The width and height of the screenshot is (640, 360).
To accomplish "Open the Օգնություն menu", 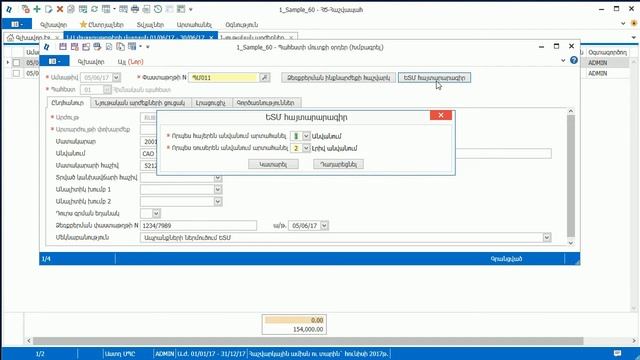I will coord(242,24).
